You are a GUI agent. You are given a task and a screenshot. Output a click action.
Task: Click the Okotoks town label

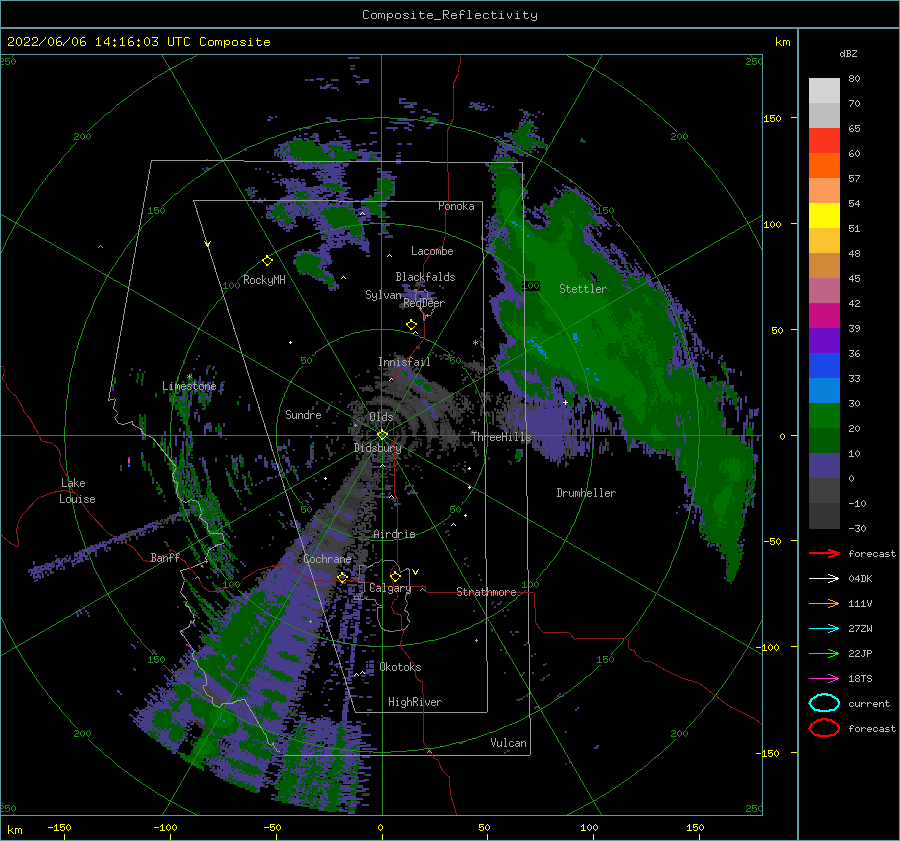pos(400,667)
